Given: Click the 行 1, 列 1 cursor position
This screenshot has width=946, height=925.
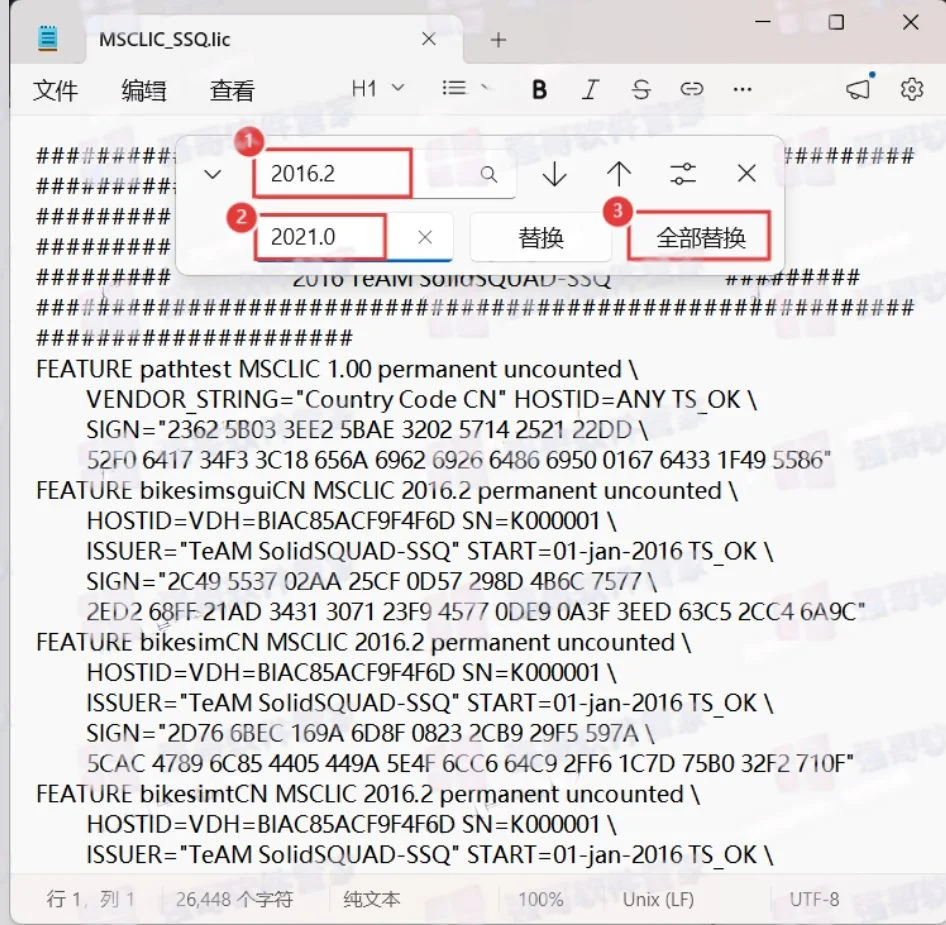Looking at the screenshot, I should (x=90, y=899).
